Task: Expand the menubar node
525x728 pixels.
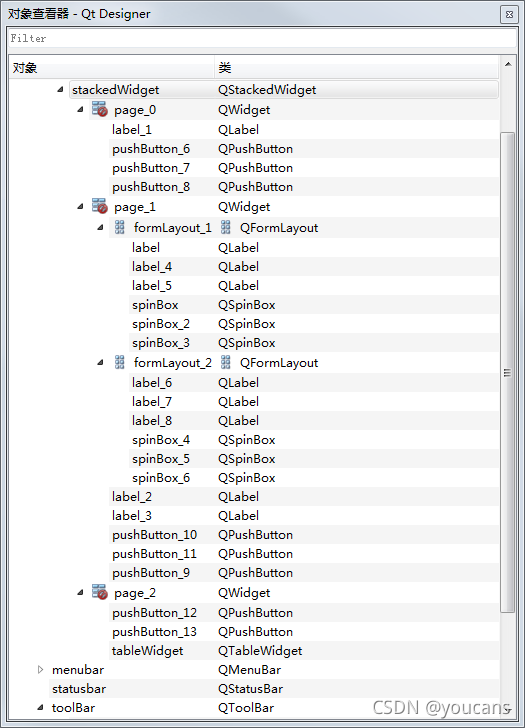Action: coord(40,670)
